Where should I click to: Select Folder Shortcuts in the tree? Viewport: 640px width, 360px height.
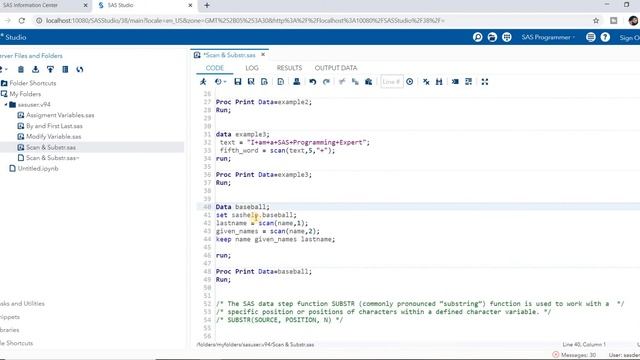pos(33,83)
